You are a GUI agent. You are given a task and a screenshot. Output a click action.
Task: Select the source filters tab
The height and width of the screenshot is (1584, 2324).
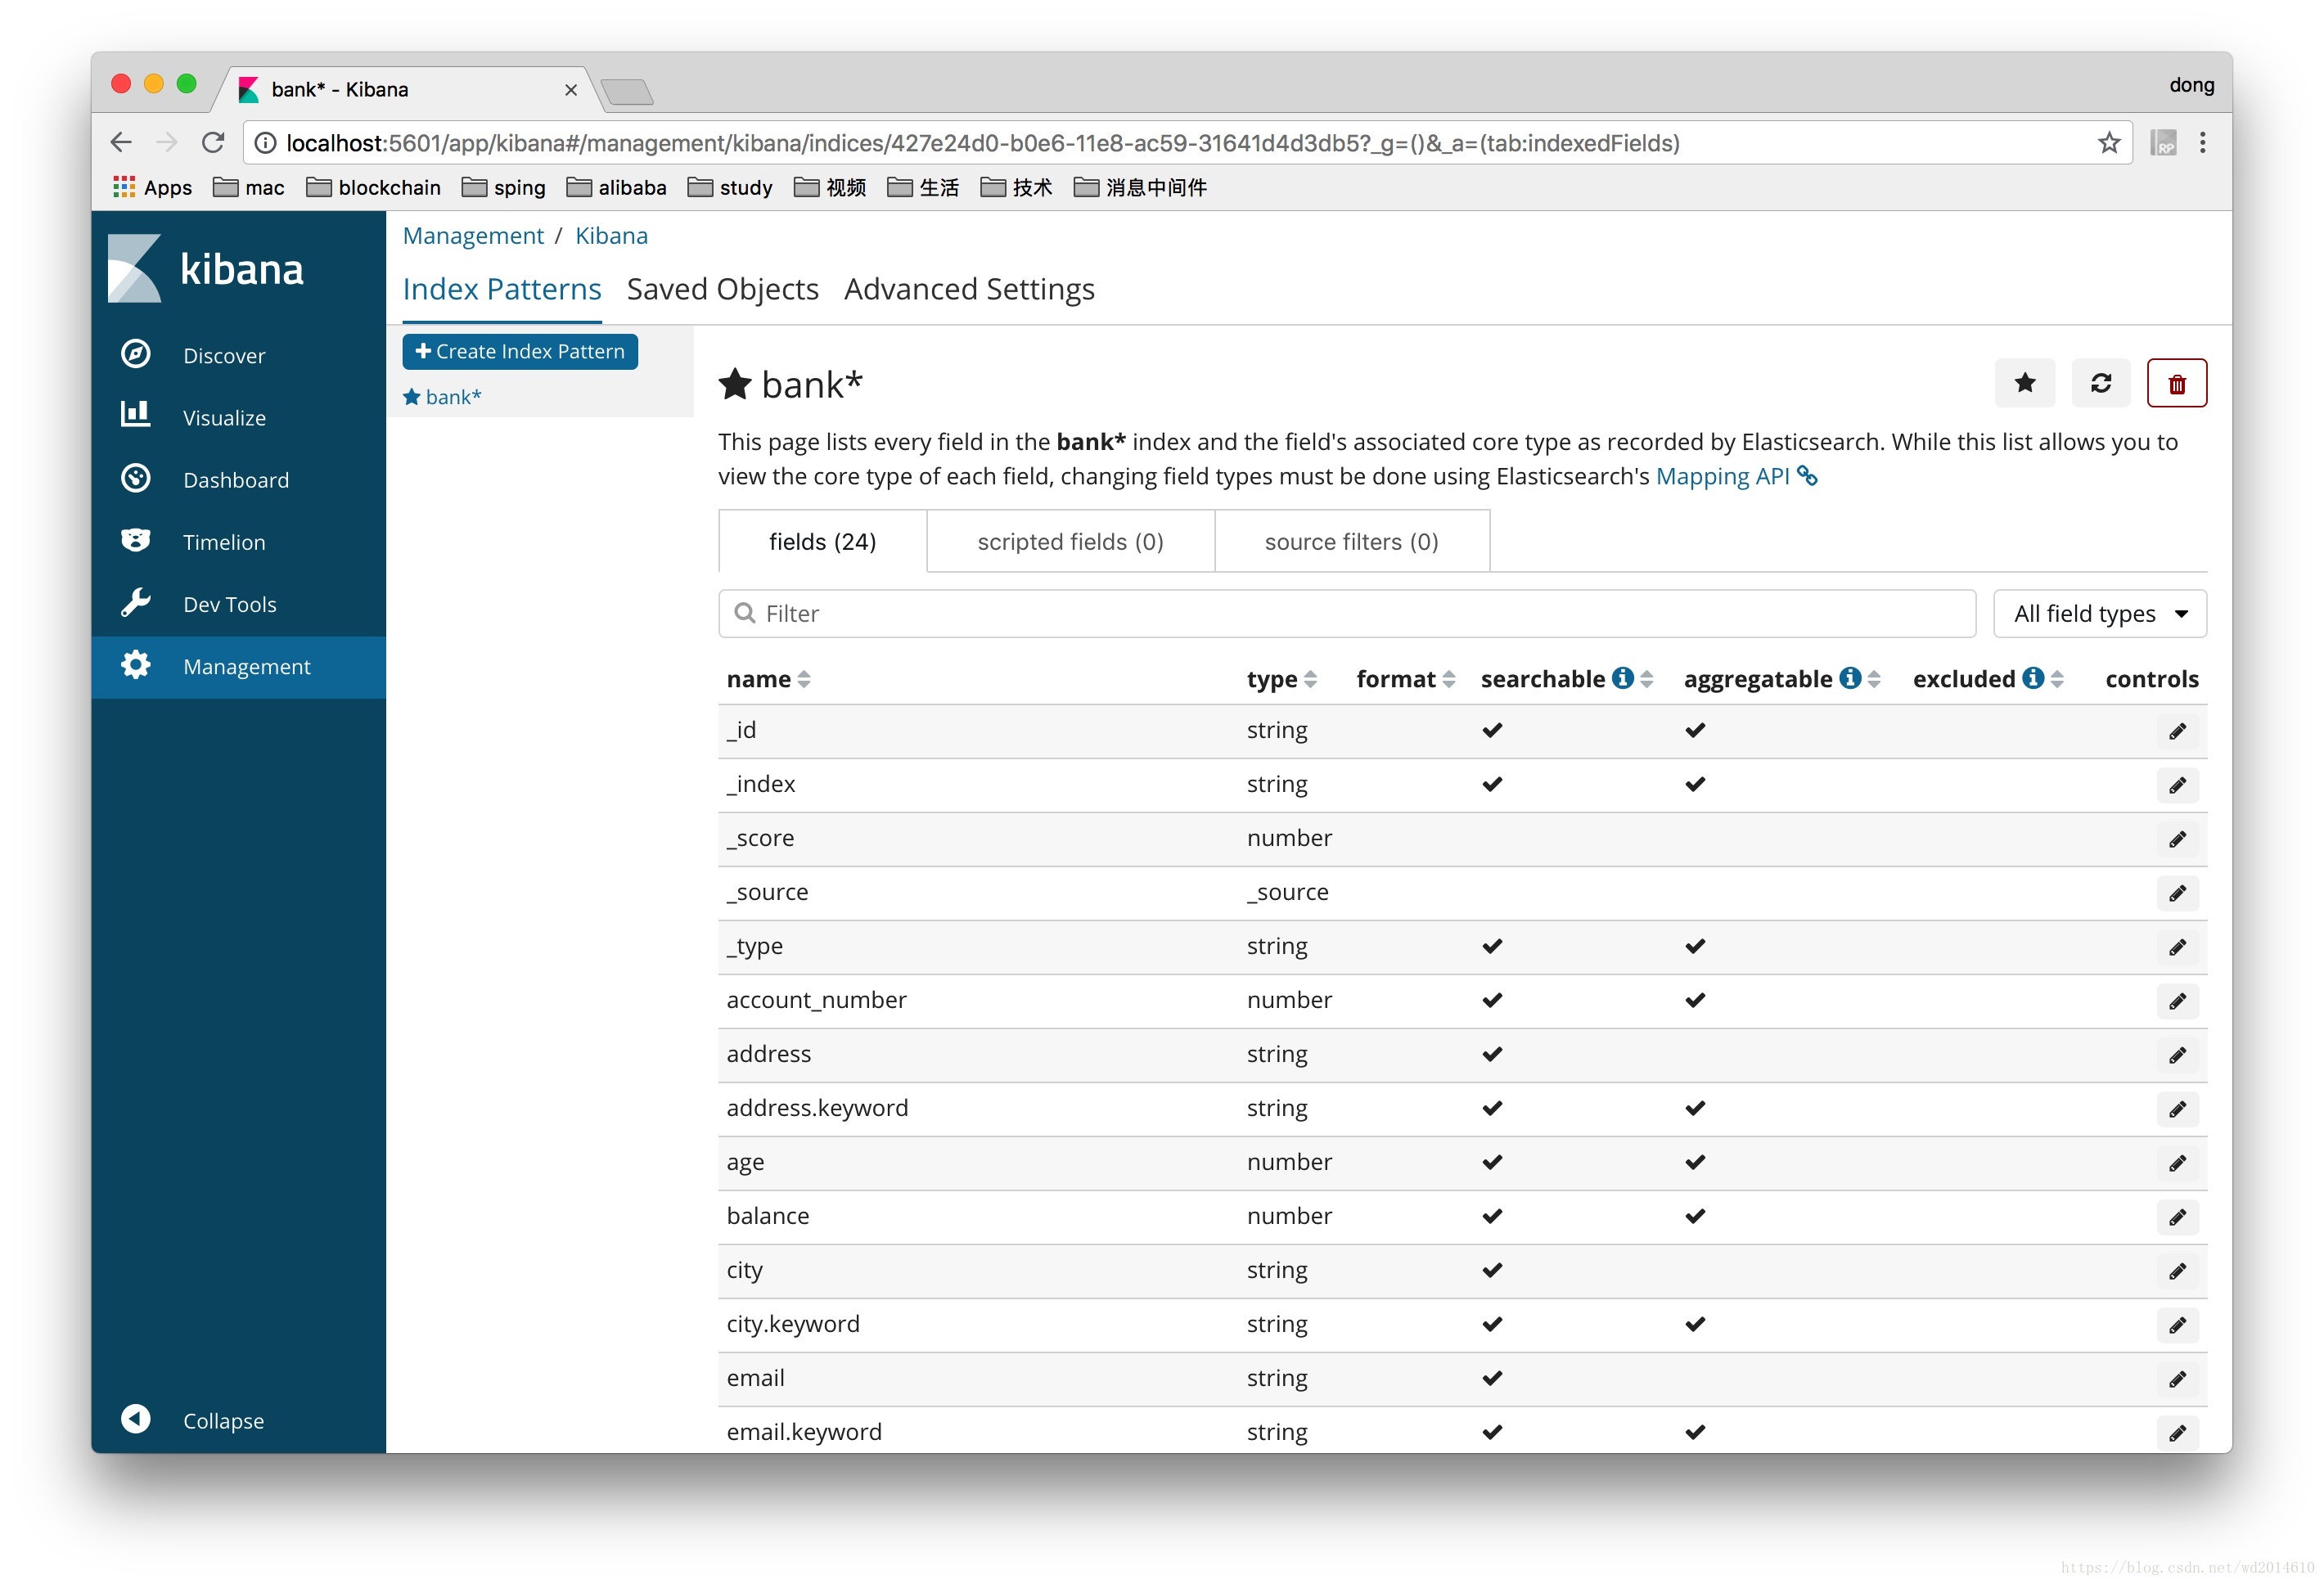tap(1351, 540)
